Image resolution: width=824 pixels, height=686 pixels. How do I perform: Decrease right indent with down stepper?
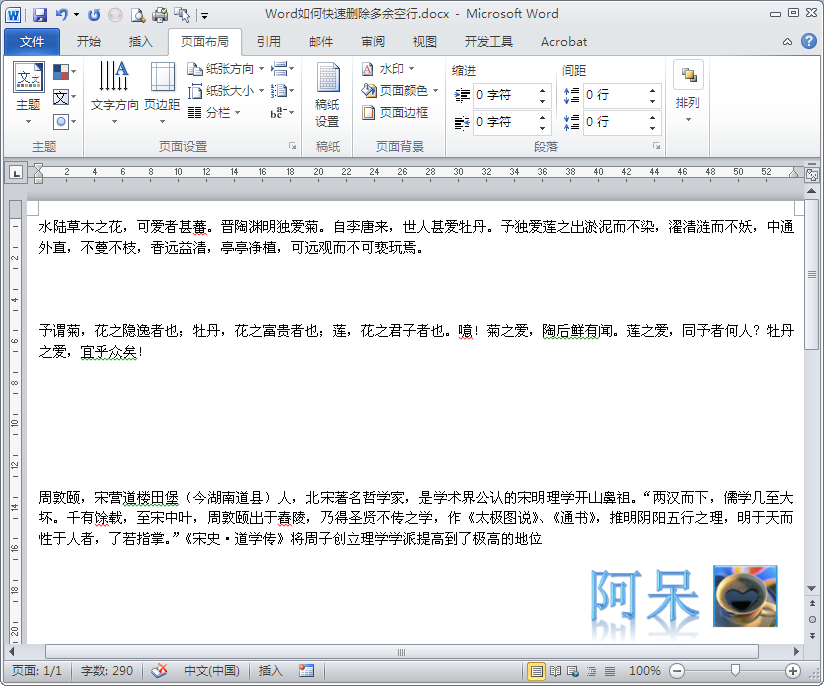point(543,128)
